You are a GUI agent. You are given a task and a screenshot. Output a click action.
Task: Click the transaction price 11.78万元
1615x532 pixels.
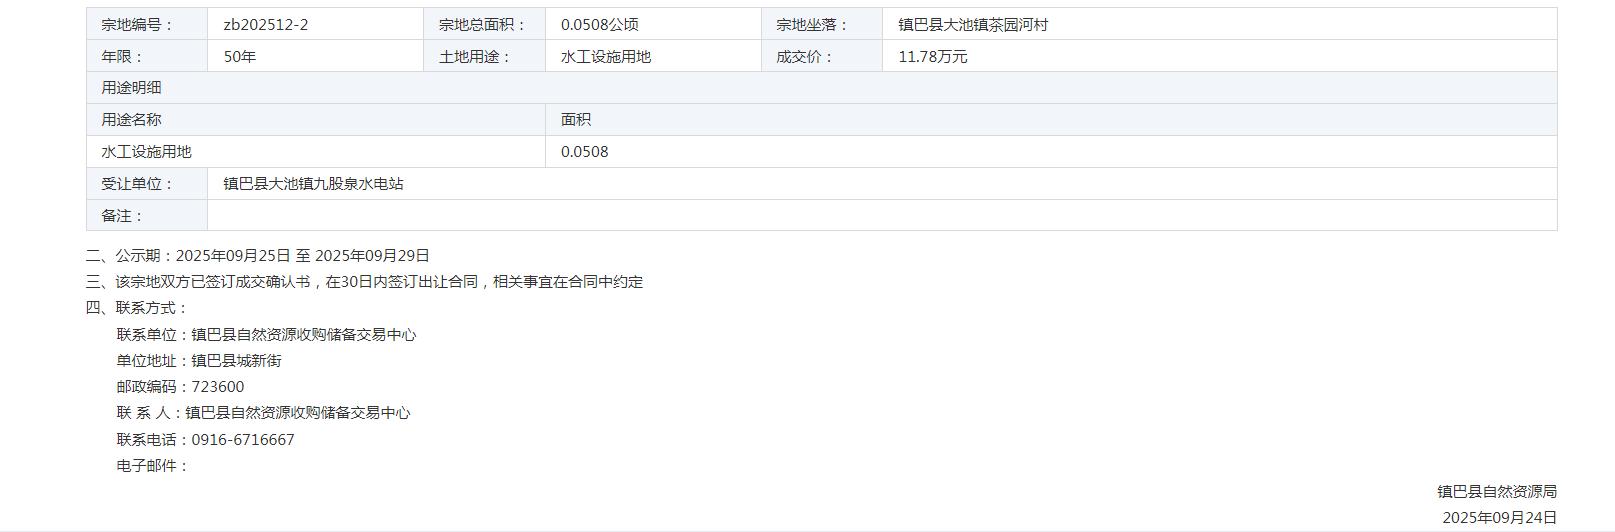(932, 57)
